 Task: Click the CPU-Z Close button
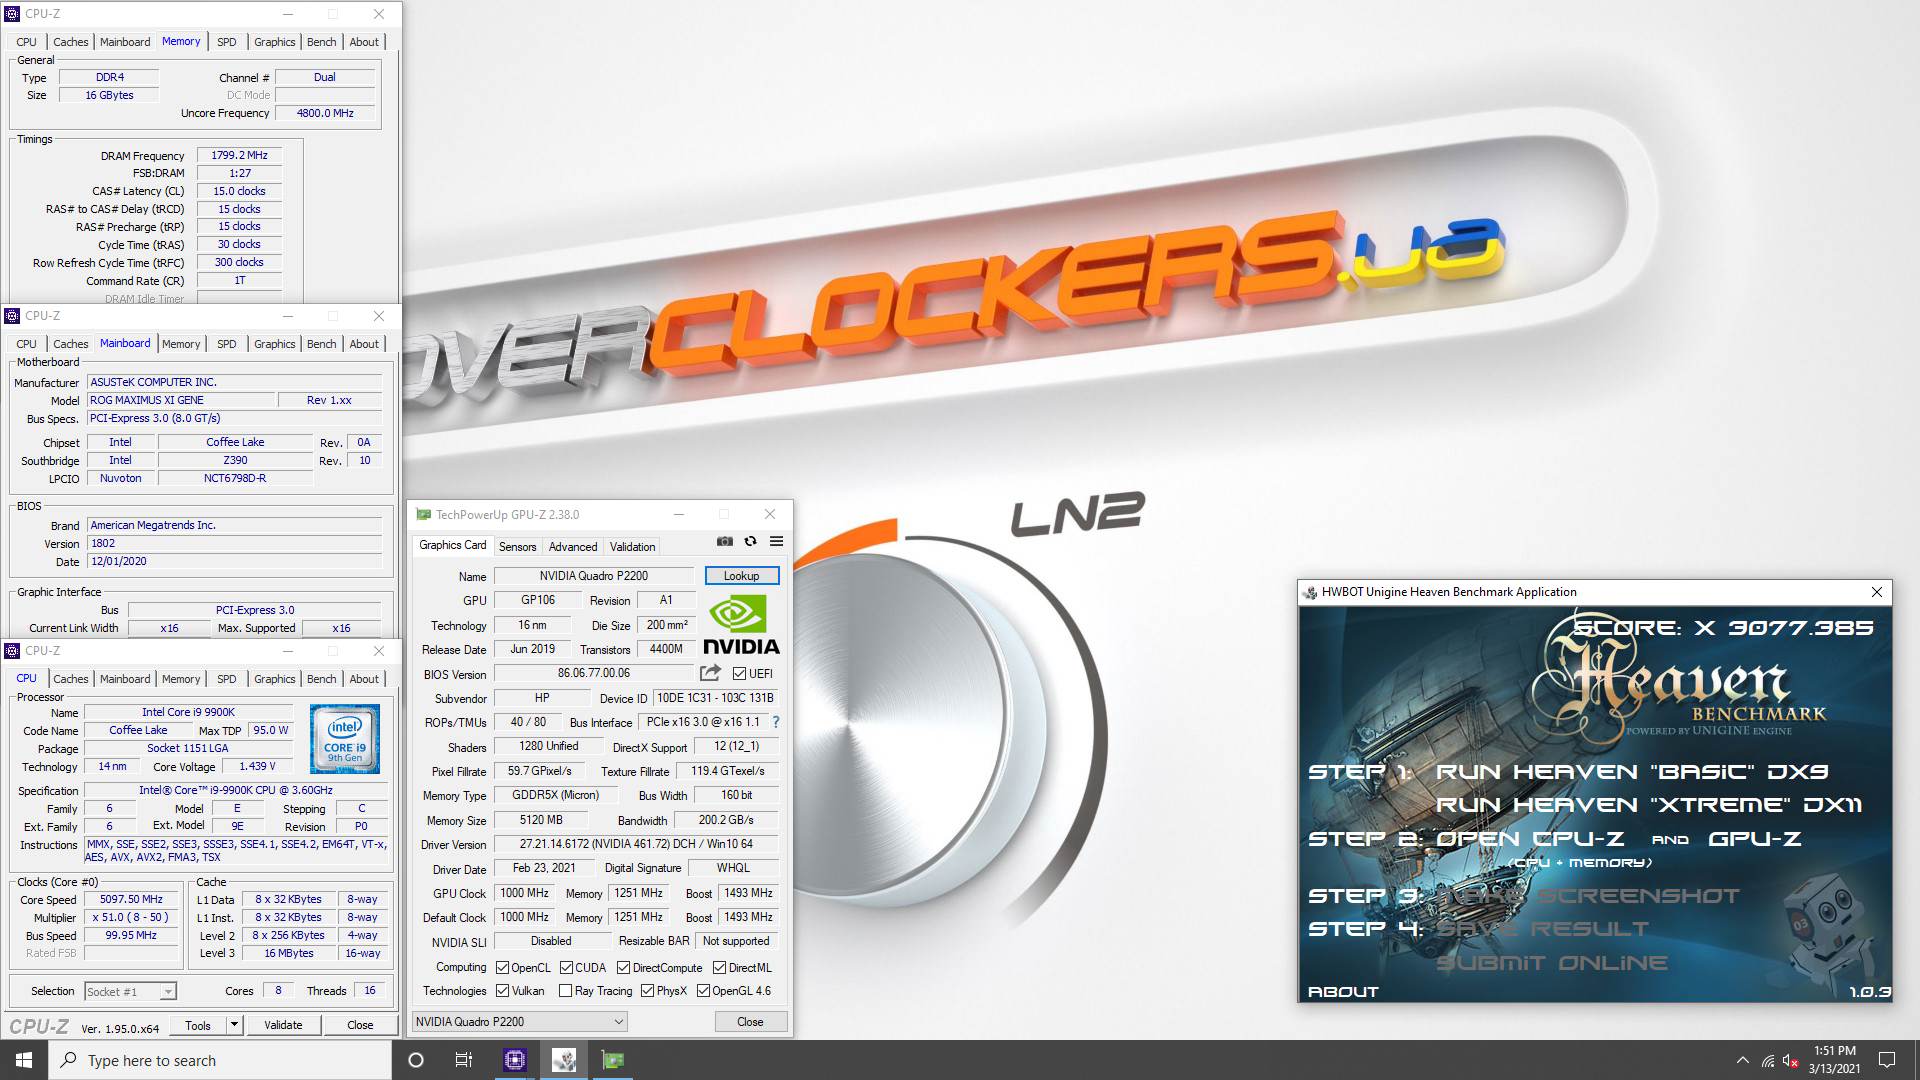coord(360,1025)
